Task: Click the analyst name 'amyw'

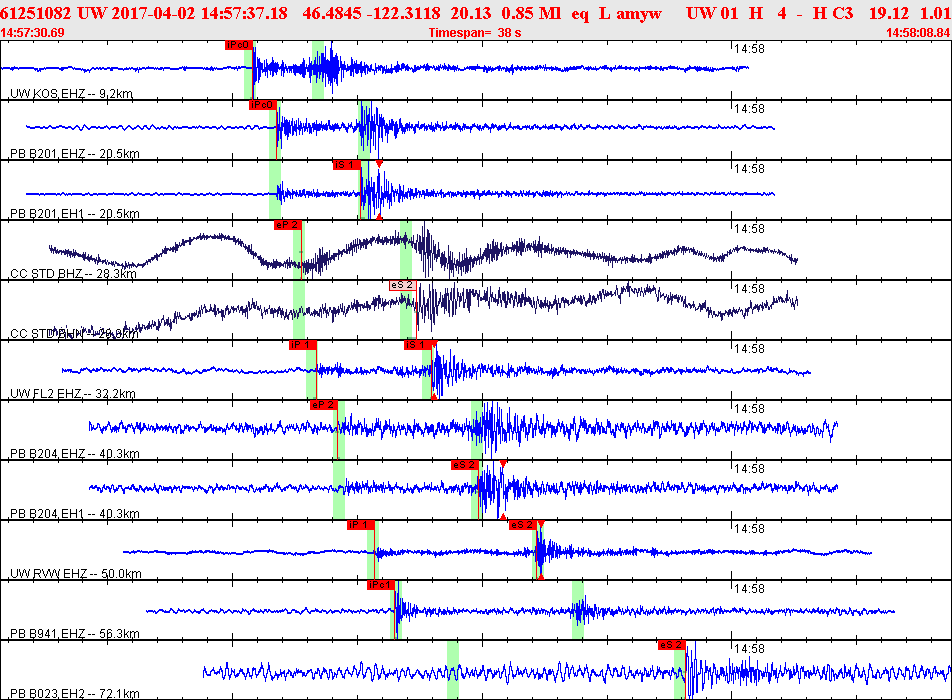Action: tap(638, 13)
